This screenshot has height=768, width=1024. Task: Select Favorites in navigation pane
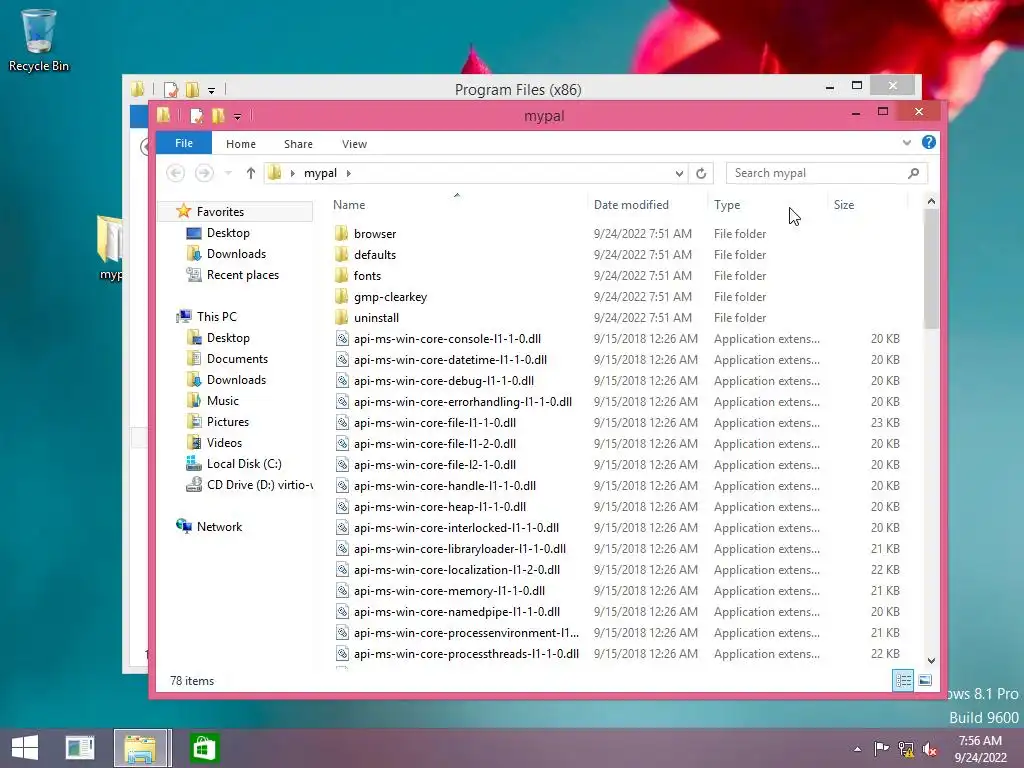point(220,212)
